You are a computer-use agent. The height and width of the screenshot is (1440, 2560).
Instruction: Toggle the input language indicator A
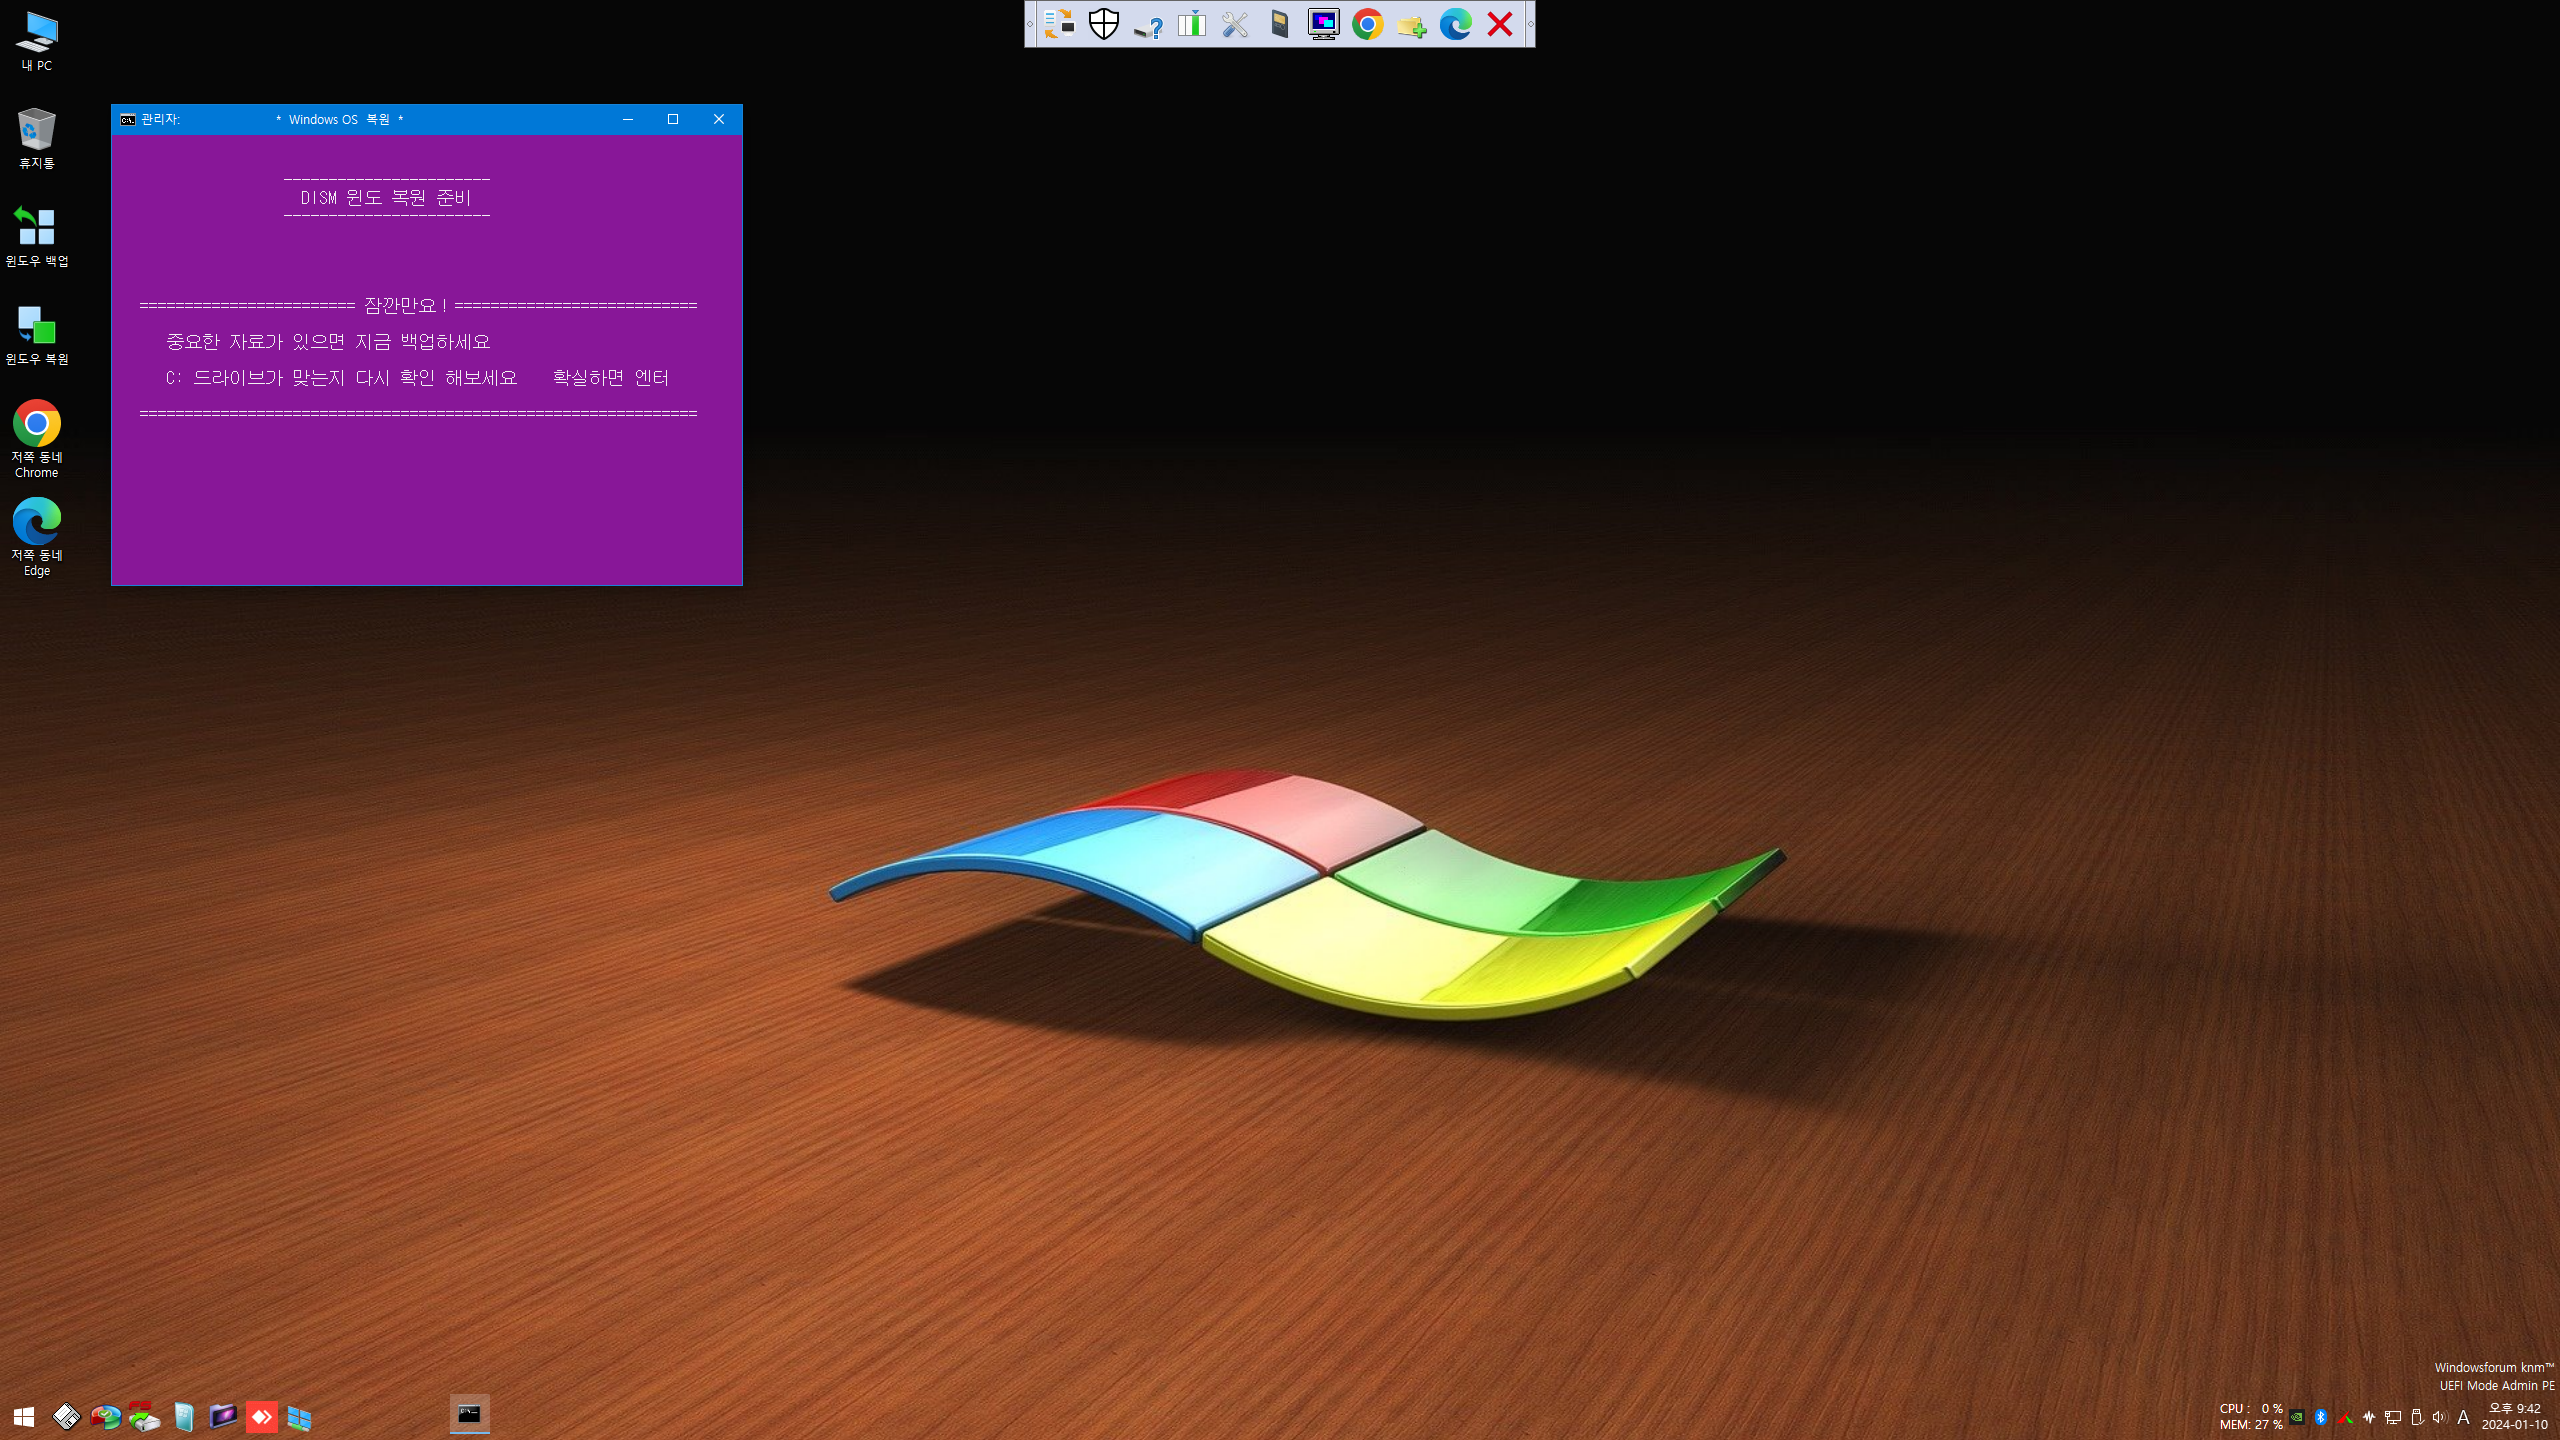(x=2464, y=1417)
